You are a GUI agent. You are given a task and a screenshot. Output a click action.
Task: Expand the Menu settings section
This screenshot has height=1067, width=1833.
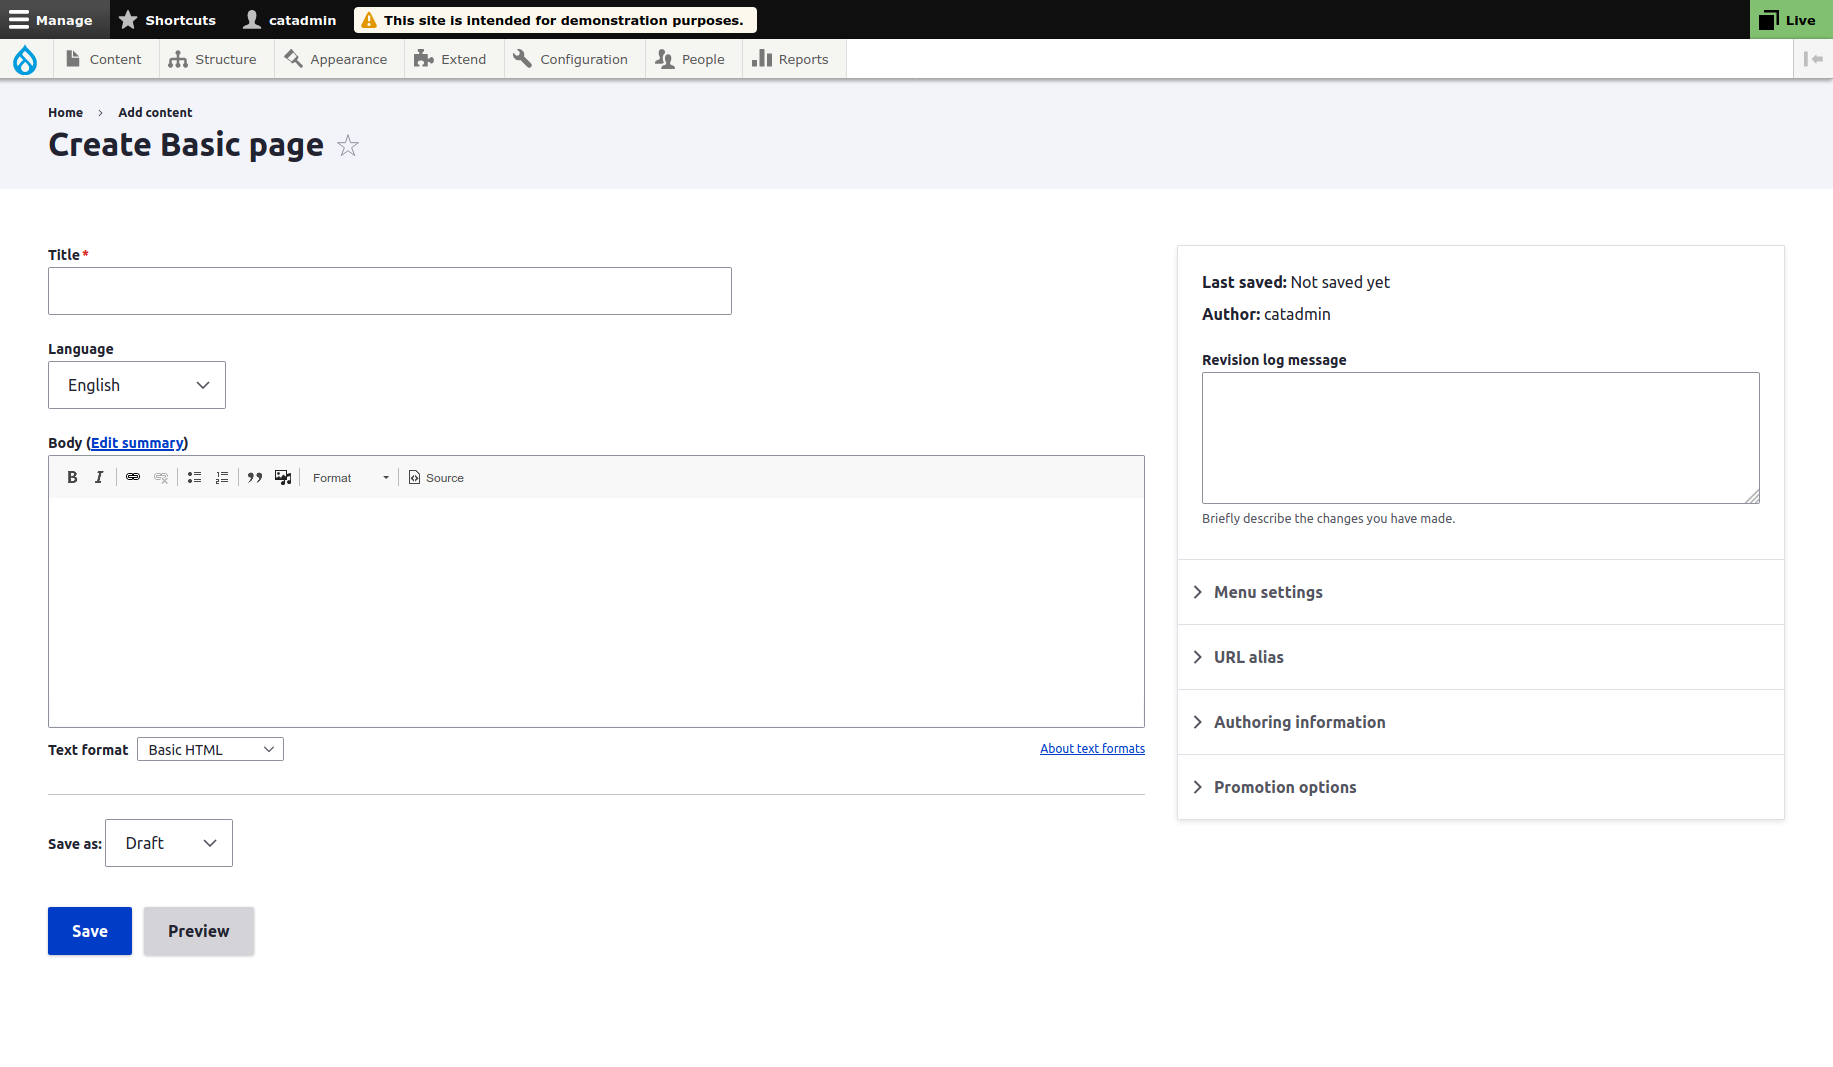[1267, 592]
